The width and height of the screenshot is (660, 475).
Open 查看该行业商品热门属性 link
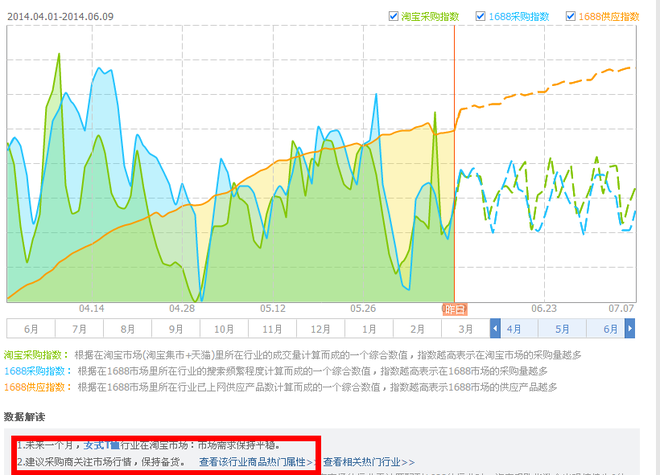coord(256,462)
